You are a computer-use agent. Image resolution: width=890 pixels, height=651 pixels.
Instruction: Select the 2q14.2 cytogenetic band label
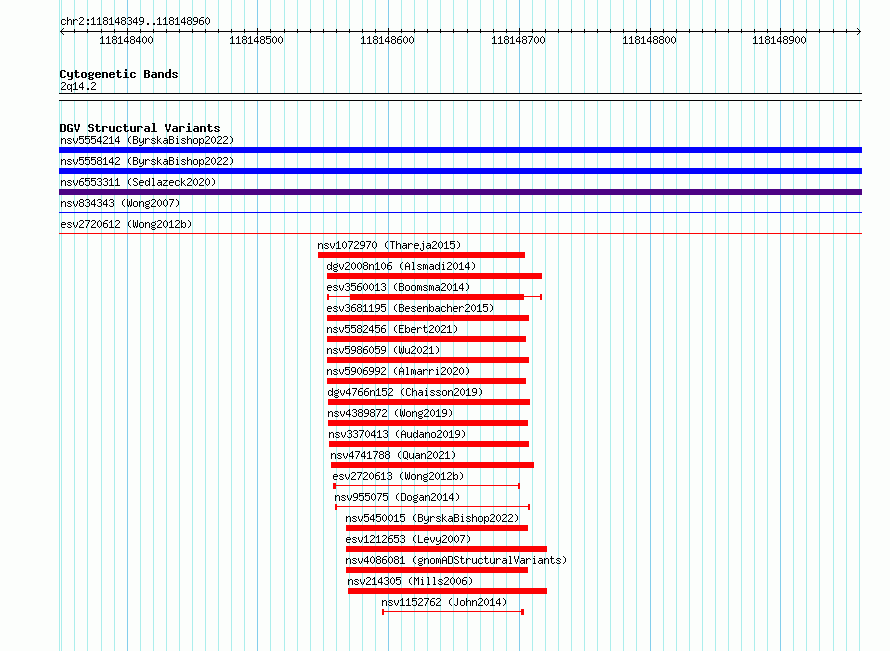(78, 86)
